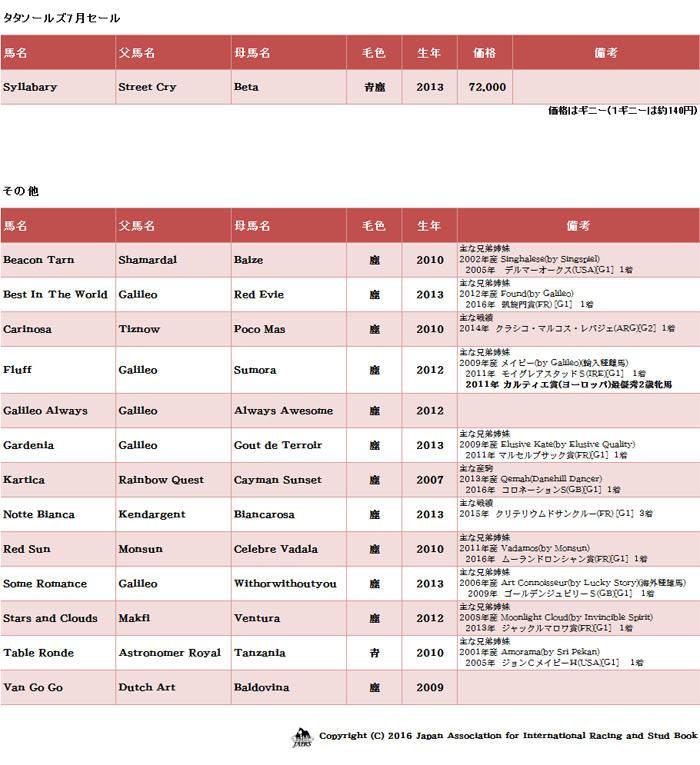Click horse name Stars and Clouds

pos(50,618)
